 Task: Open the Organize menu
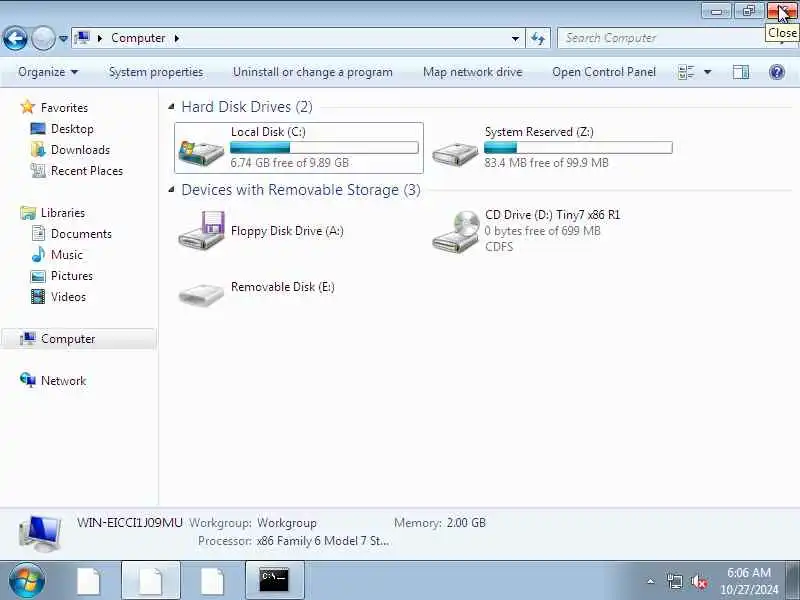(x=48, y=72)
